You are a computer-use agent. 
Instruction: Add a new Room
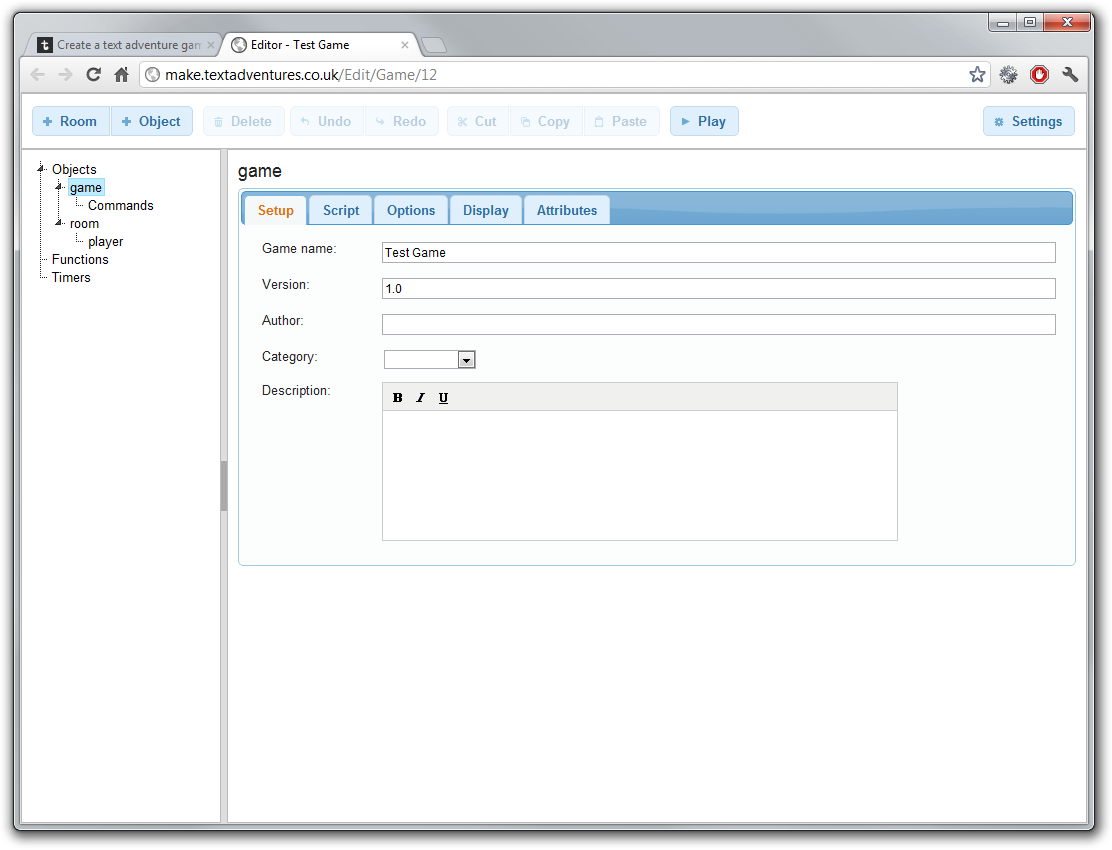[70, 121]
